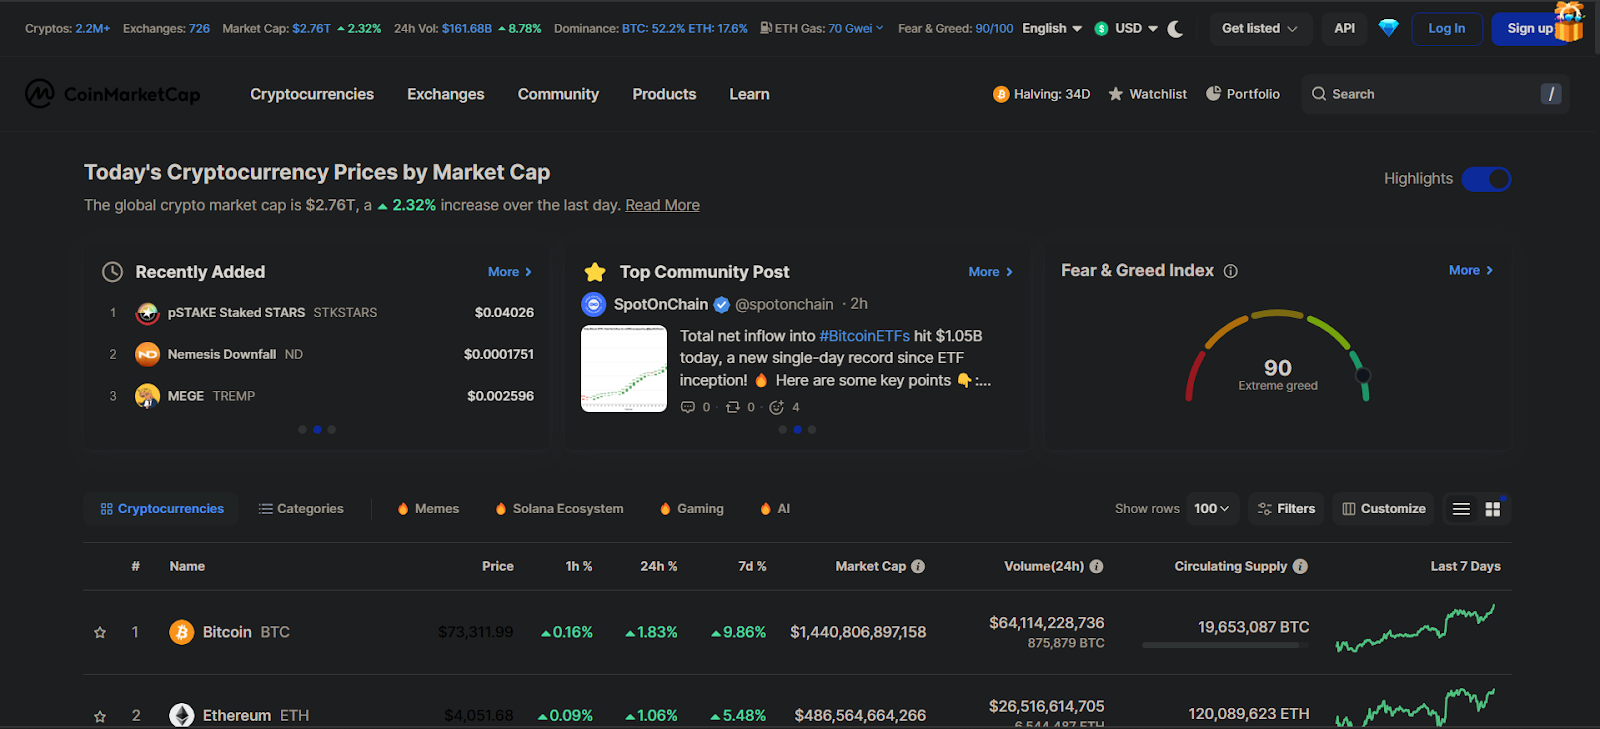Open the English language dropdown
The width and height of the screenshot is (1600, 729).
pos(1052,28)
